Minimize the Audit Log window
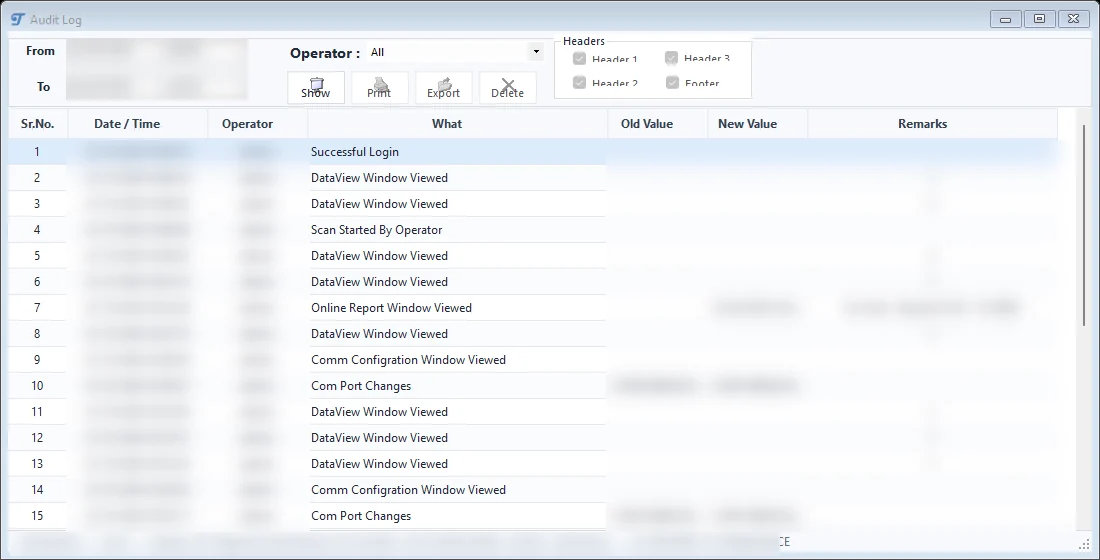The width and height of the screenshot is (1100, 560). [x=1005, y=19]
